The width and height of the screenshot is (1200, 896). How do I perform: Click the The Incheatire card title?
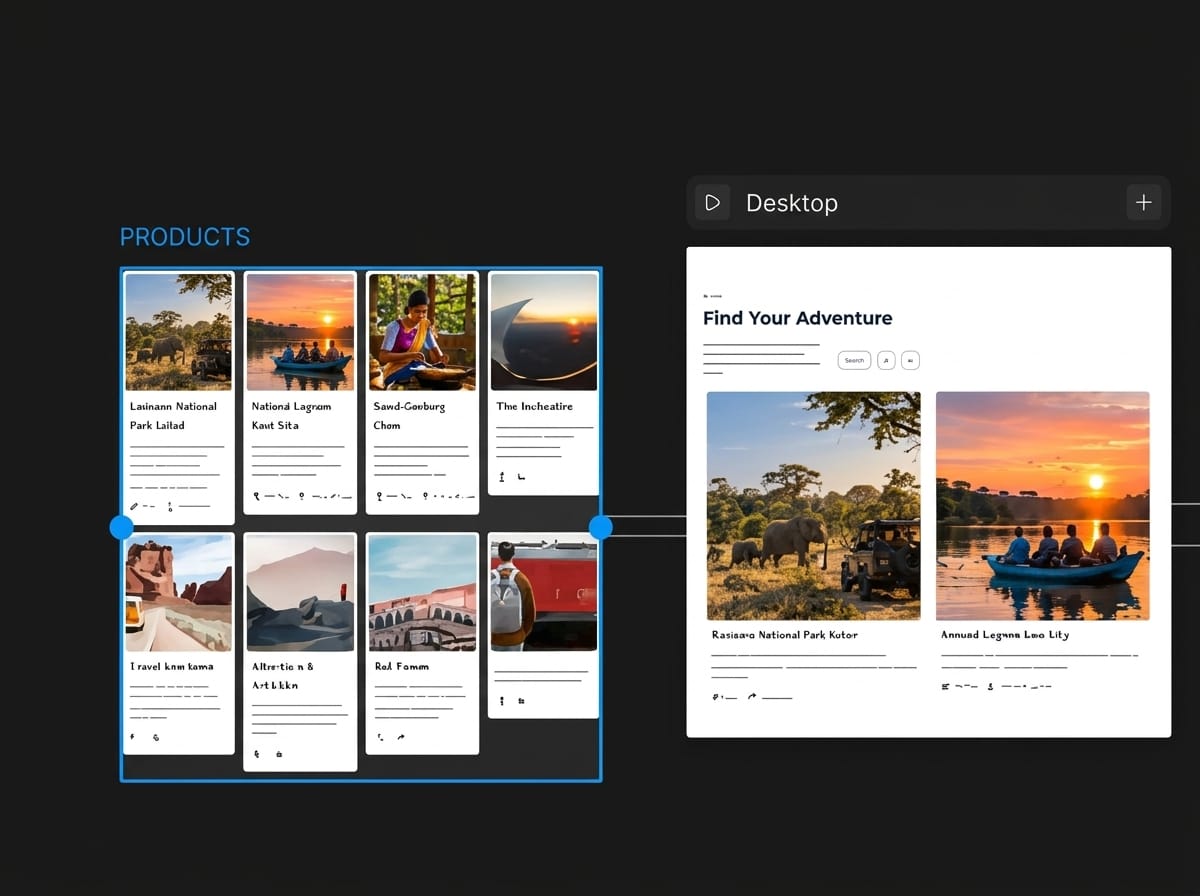click(x=535, y=406)
